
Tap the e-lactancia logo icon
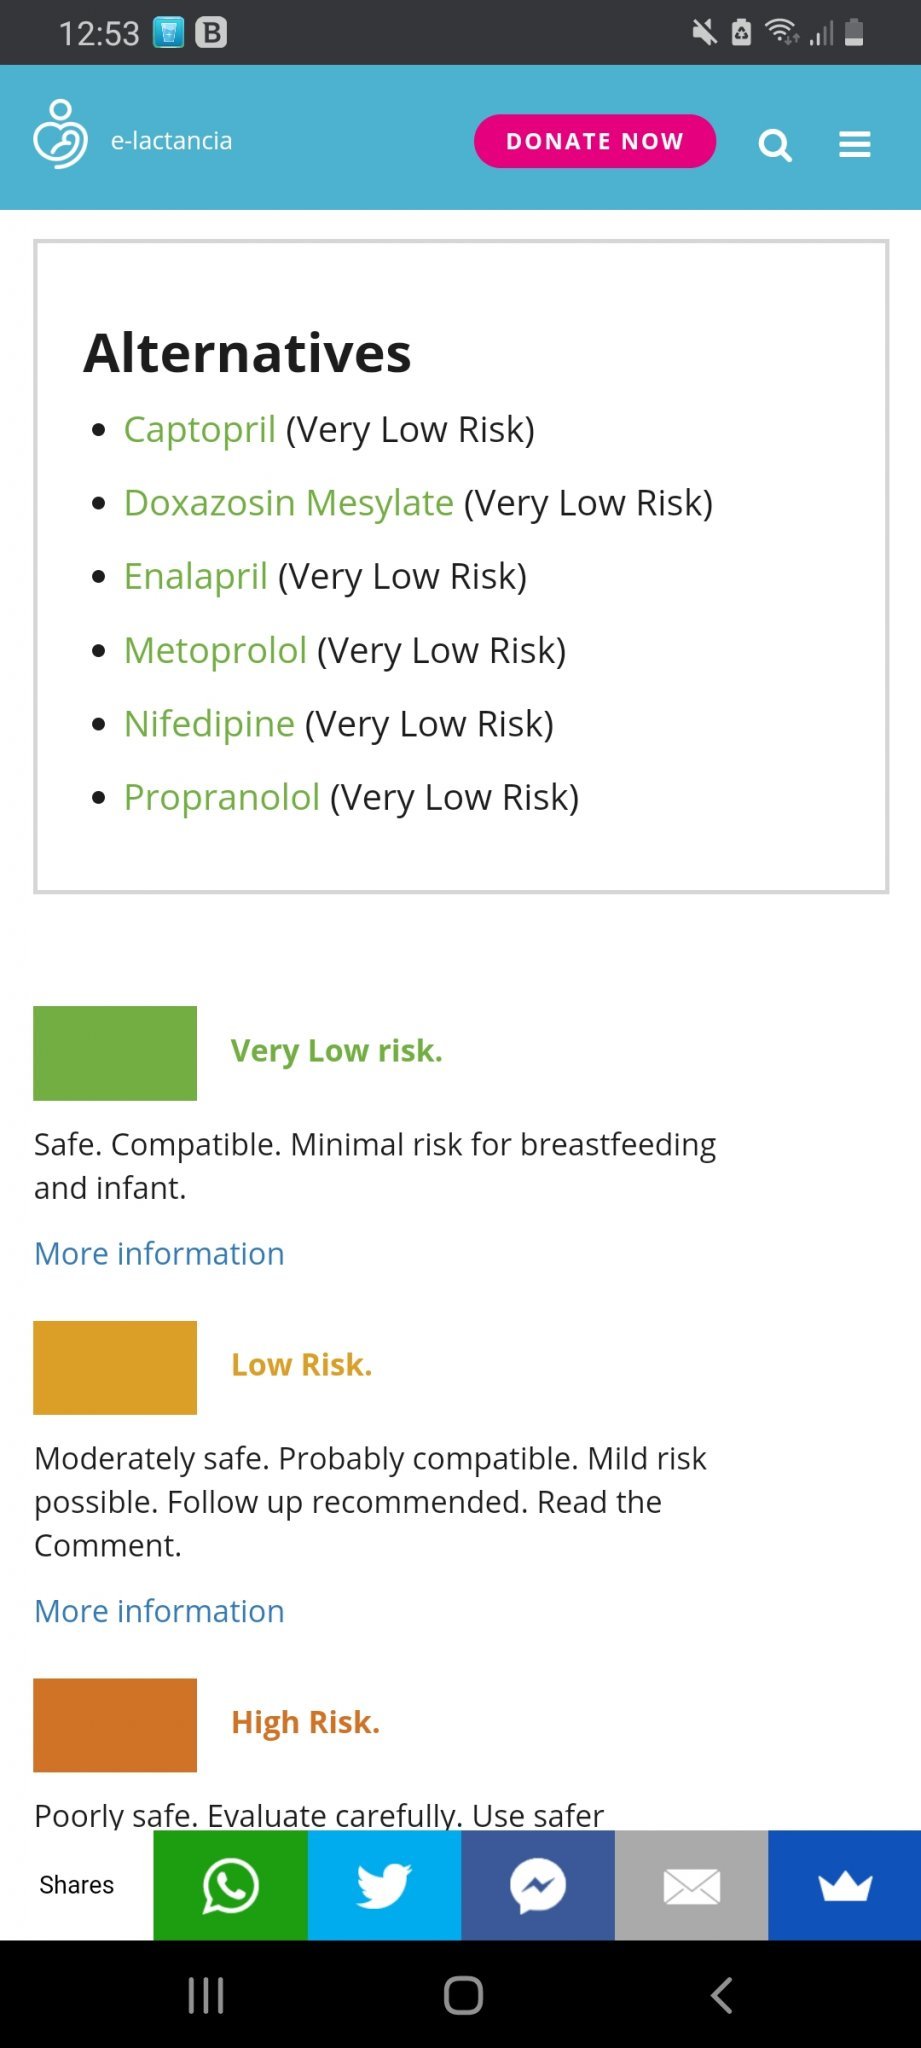pos(60,136)
